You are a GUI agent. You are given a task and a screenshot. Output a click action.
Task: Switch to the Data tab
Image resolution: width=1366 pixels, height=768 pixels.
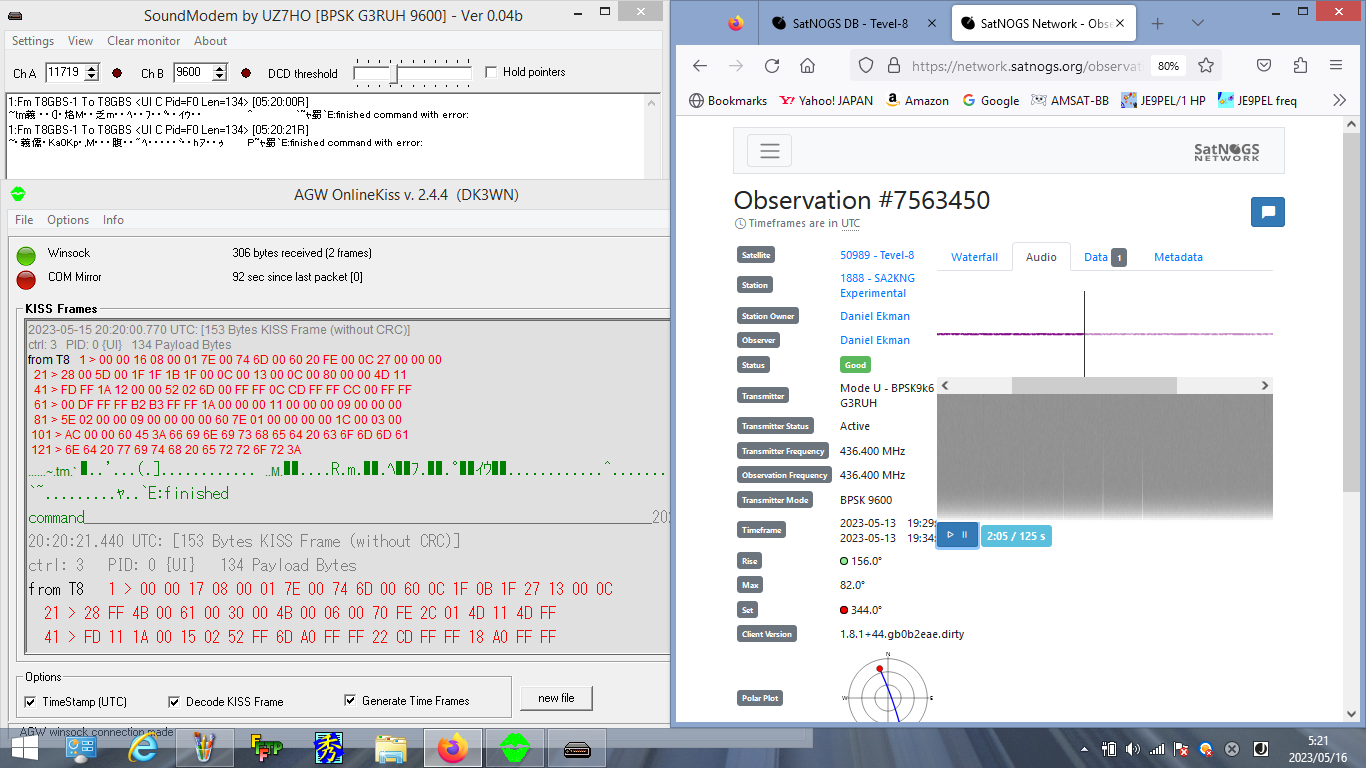tap(1105, 257)
